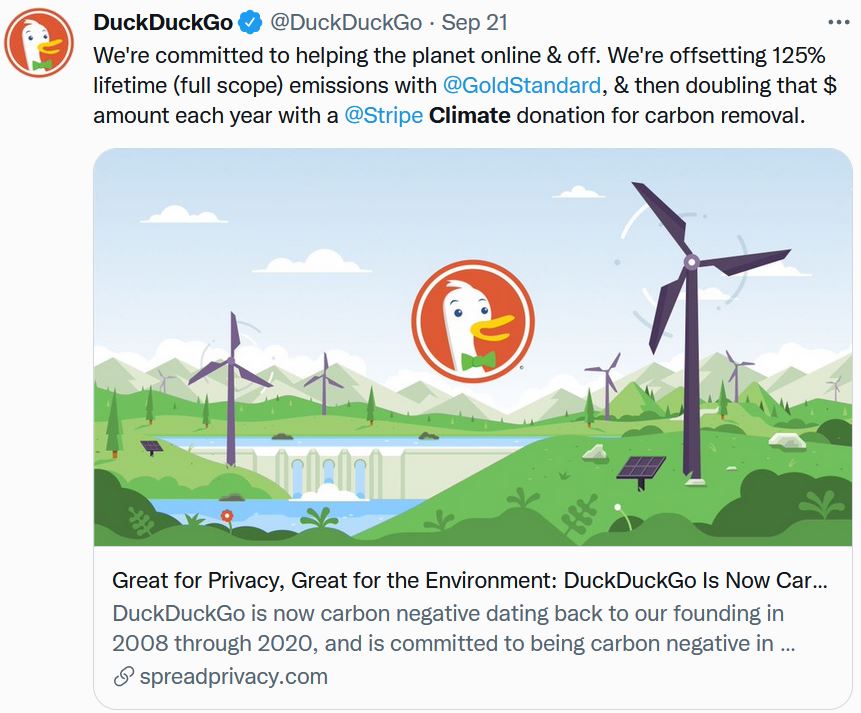Click the red flower in the illustration
Screen dimensions: 861x713
[227, 515]
